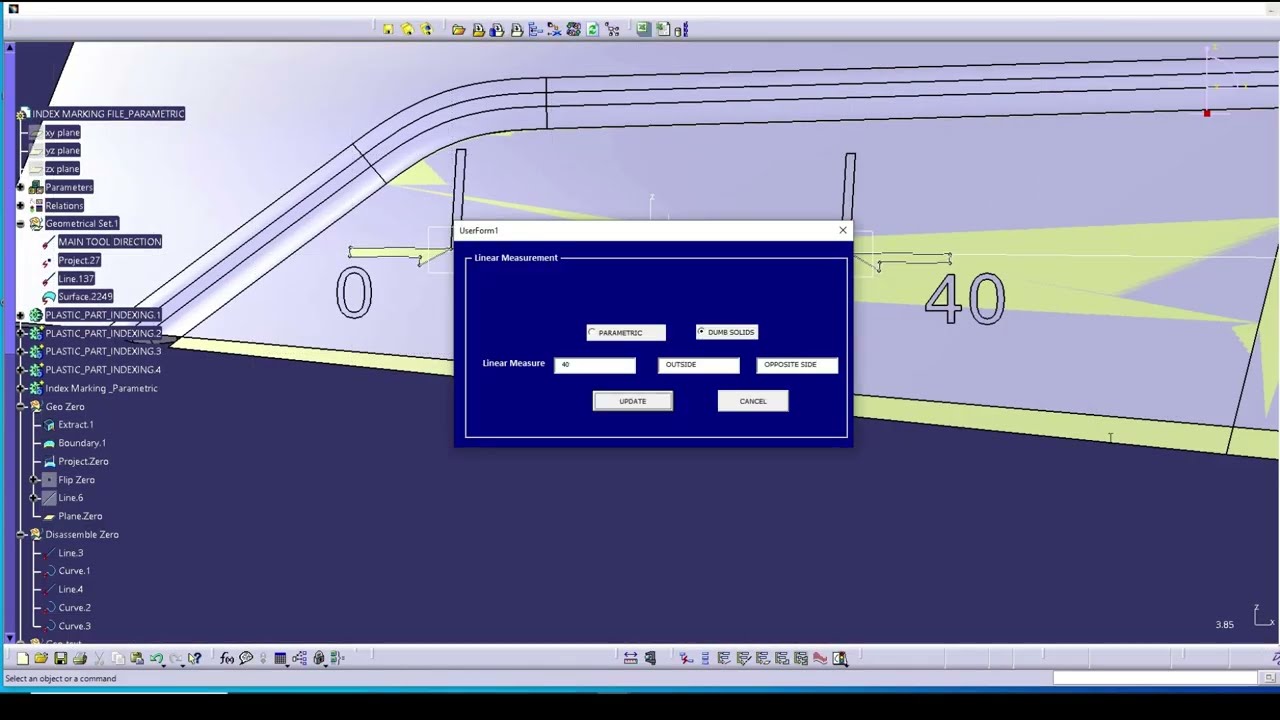The image size is (1280, 720).
Task: Select Boundary.1 in the tree
Action: 82,443
